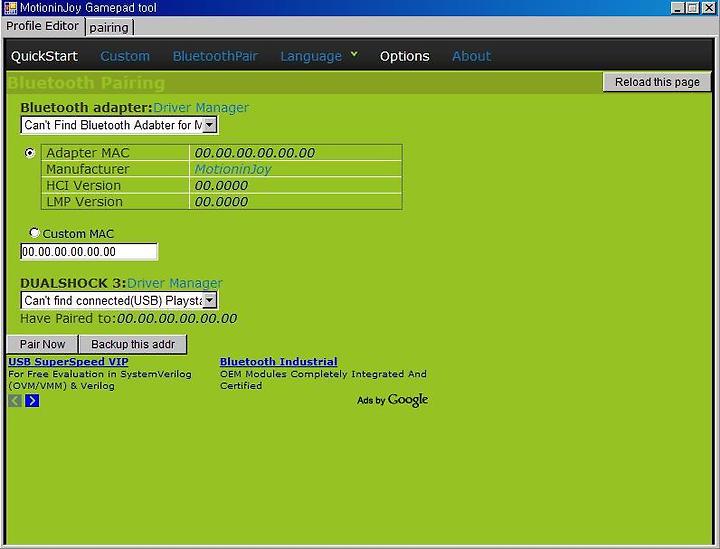Click the Bluetooth Pairing heading
Viewport: 720px width, 549px height.
click(87, 83)
